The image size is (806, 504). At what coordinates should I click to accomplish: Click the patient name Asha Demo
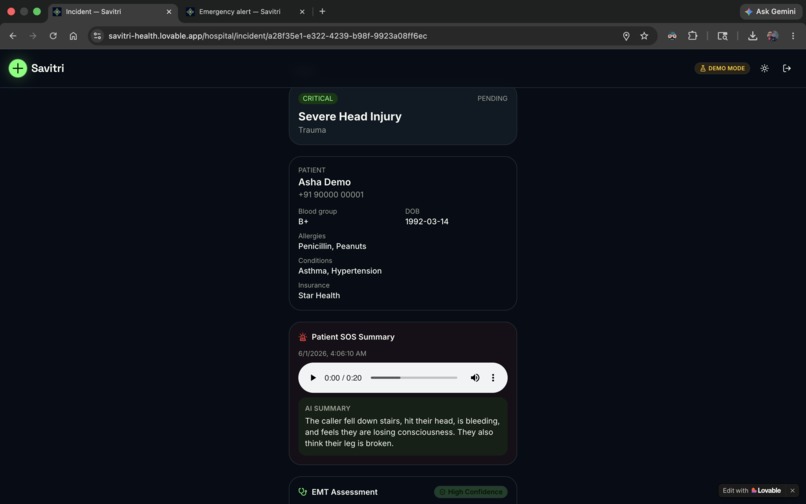[x=324, y=182]
